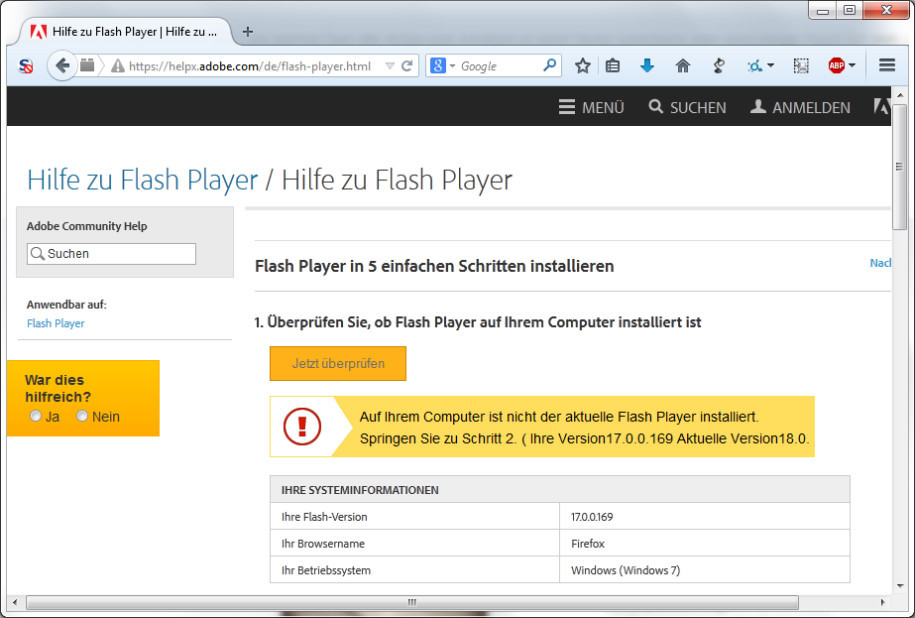915x618 pixels.
Task: Click the Ihre Flash-Version row label
Action: click(324, 517)
